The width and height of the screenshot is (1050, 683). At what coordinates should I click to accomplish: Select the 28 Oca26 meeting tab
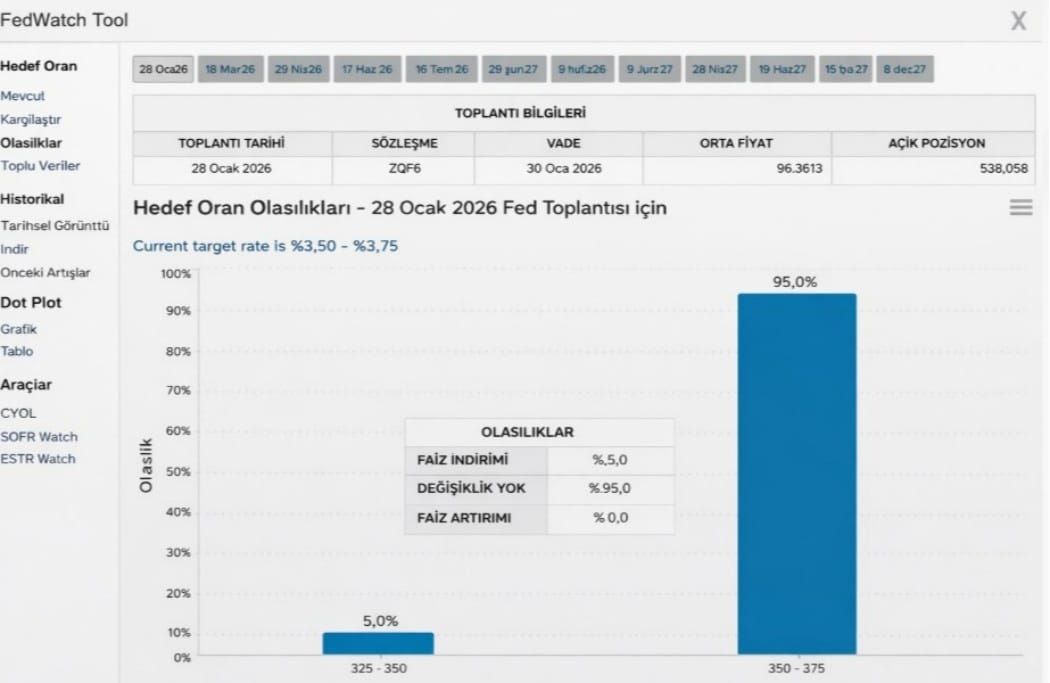pyautogui.click(x=163, y=69)
